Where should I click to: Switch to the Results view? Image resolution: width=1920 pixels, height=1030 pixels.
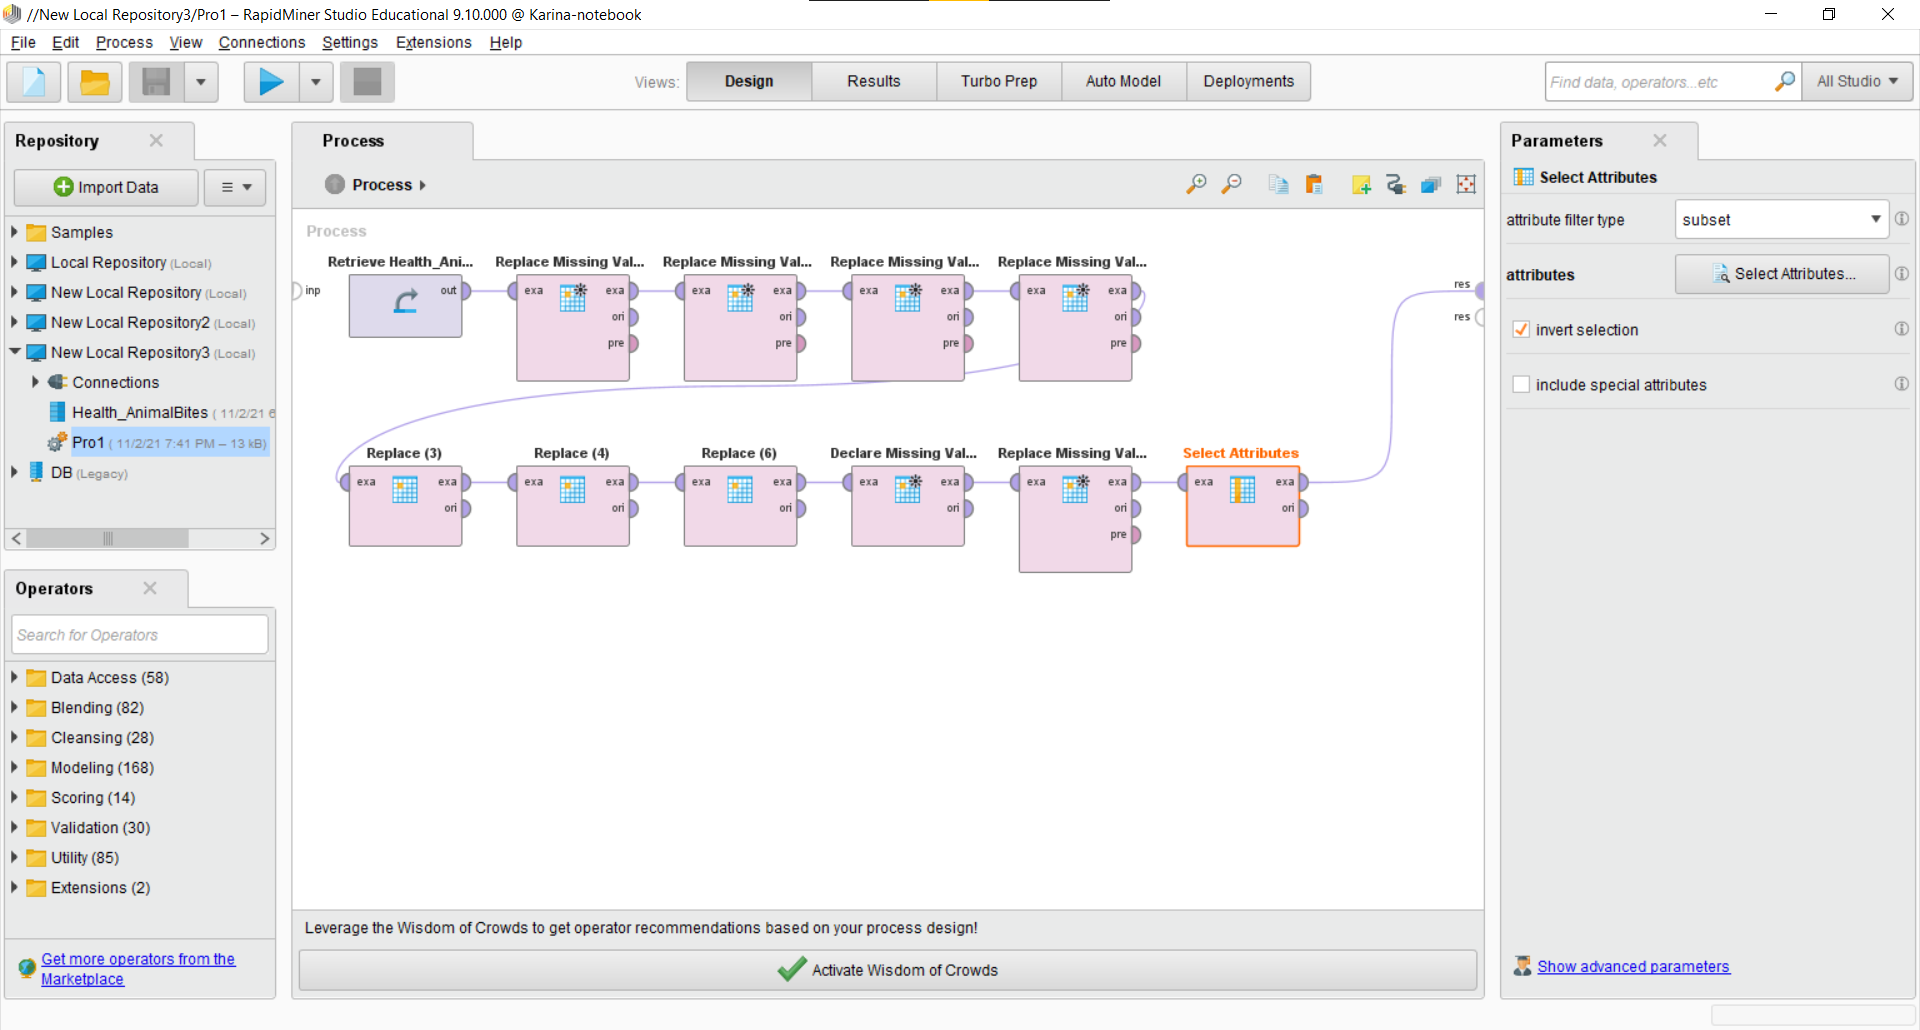click(874, 81)
